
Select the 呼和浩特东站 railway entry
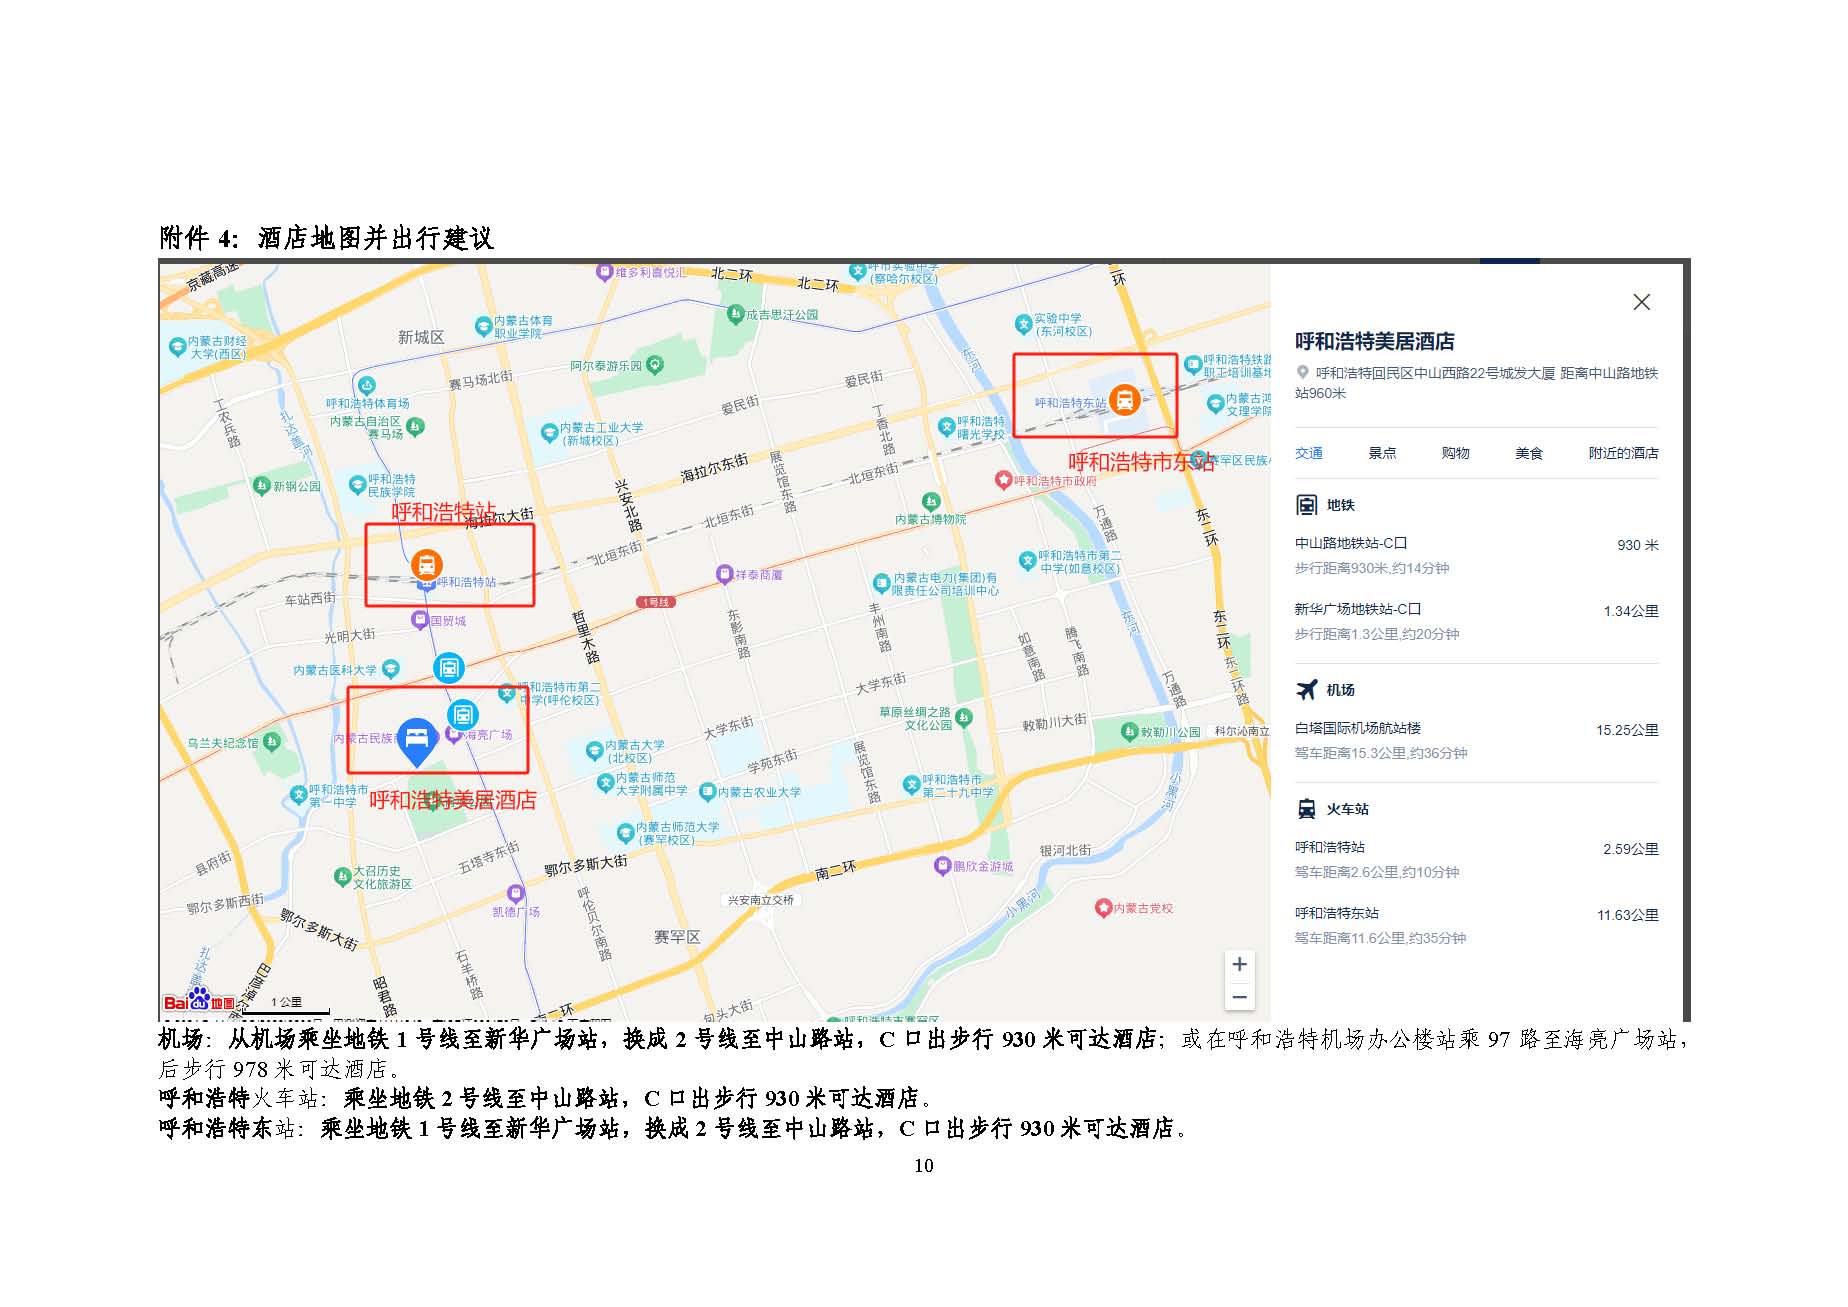click(x=1336, y=913)
